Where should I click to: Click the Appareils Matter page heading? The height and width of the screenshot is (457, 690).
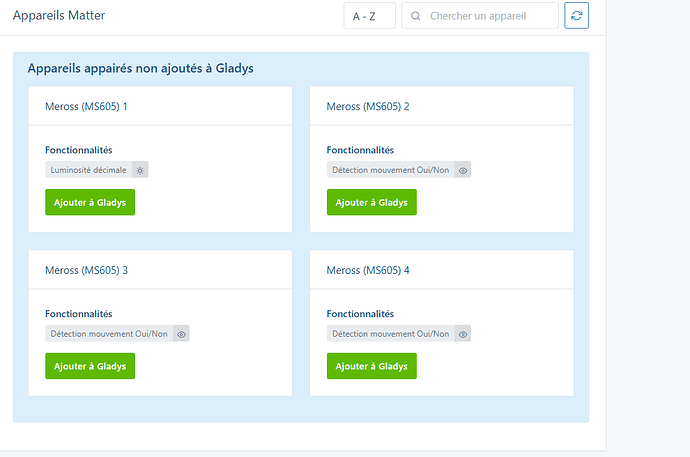tap(59, 15)
